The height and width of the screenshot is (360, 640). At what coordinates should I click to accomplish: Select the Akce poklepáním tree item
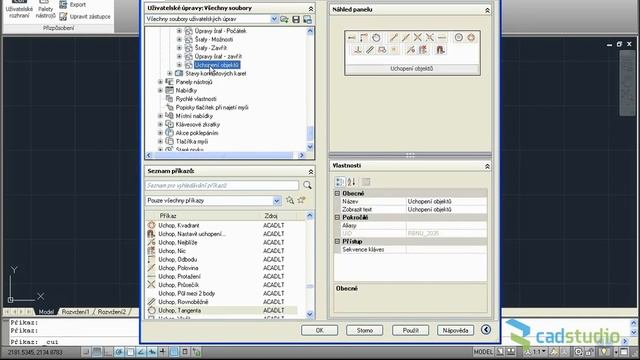[x=197, y=133]
